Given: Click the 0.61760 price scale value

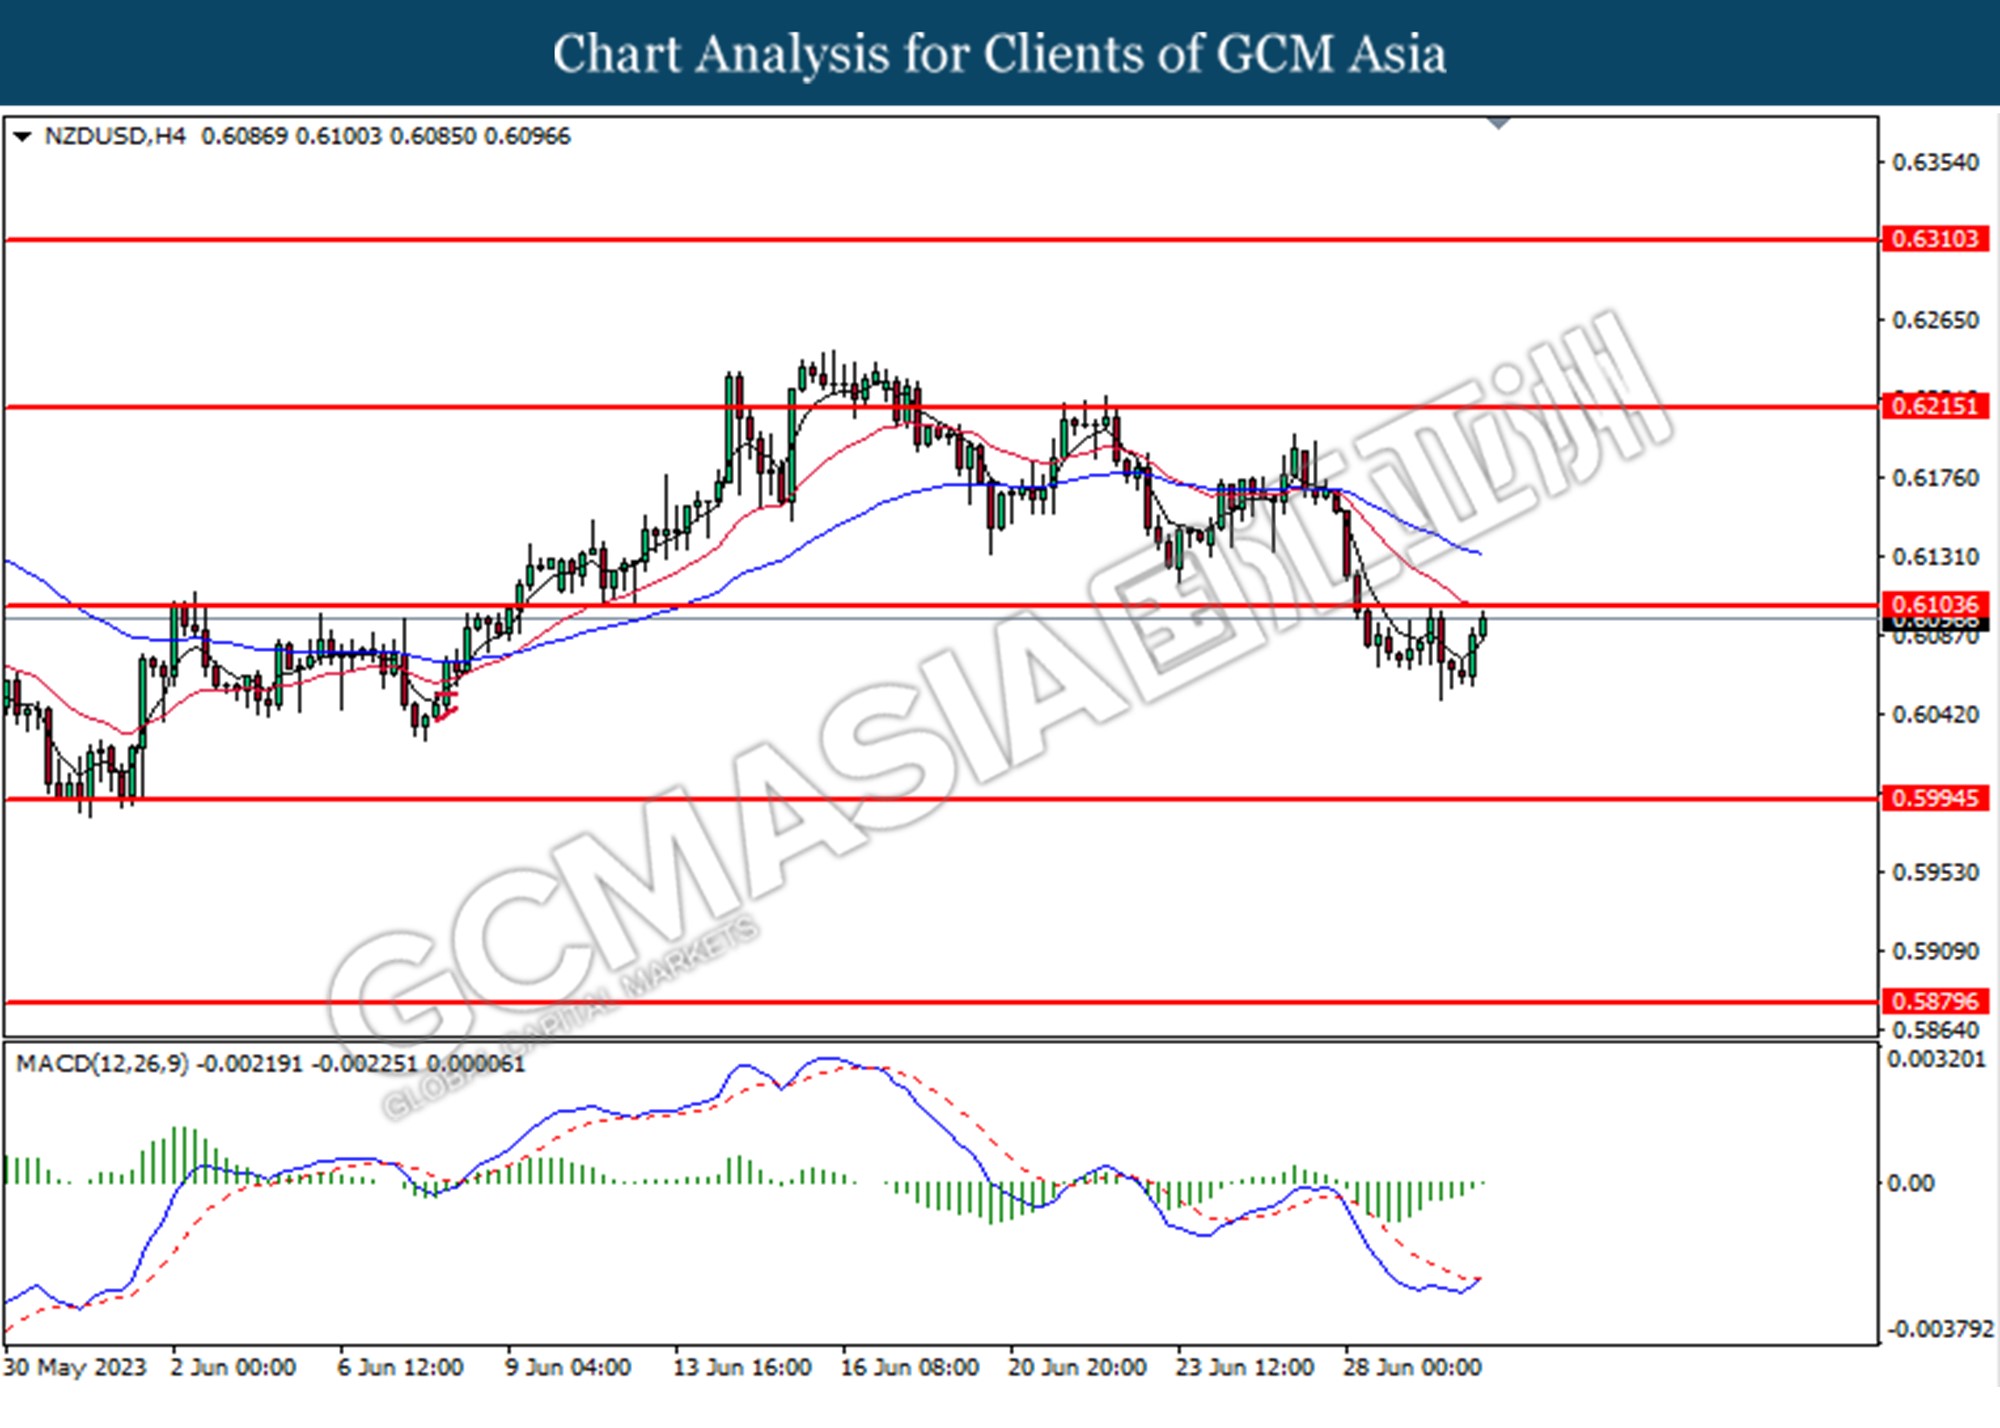Looking at the screenshot, I should click(1935, 479).
